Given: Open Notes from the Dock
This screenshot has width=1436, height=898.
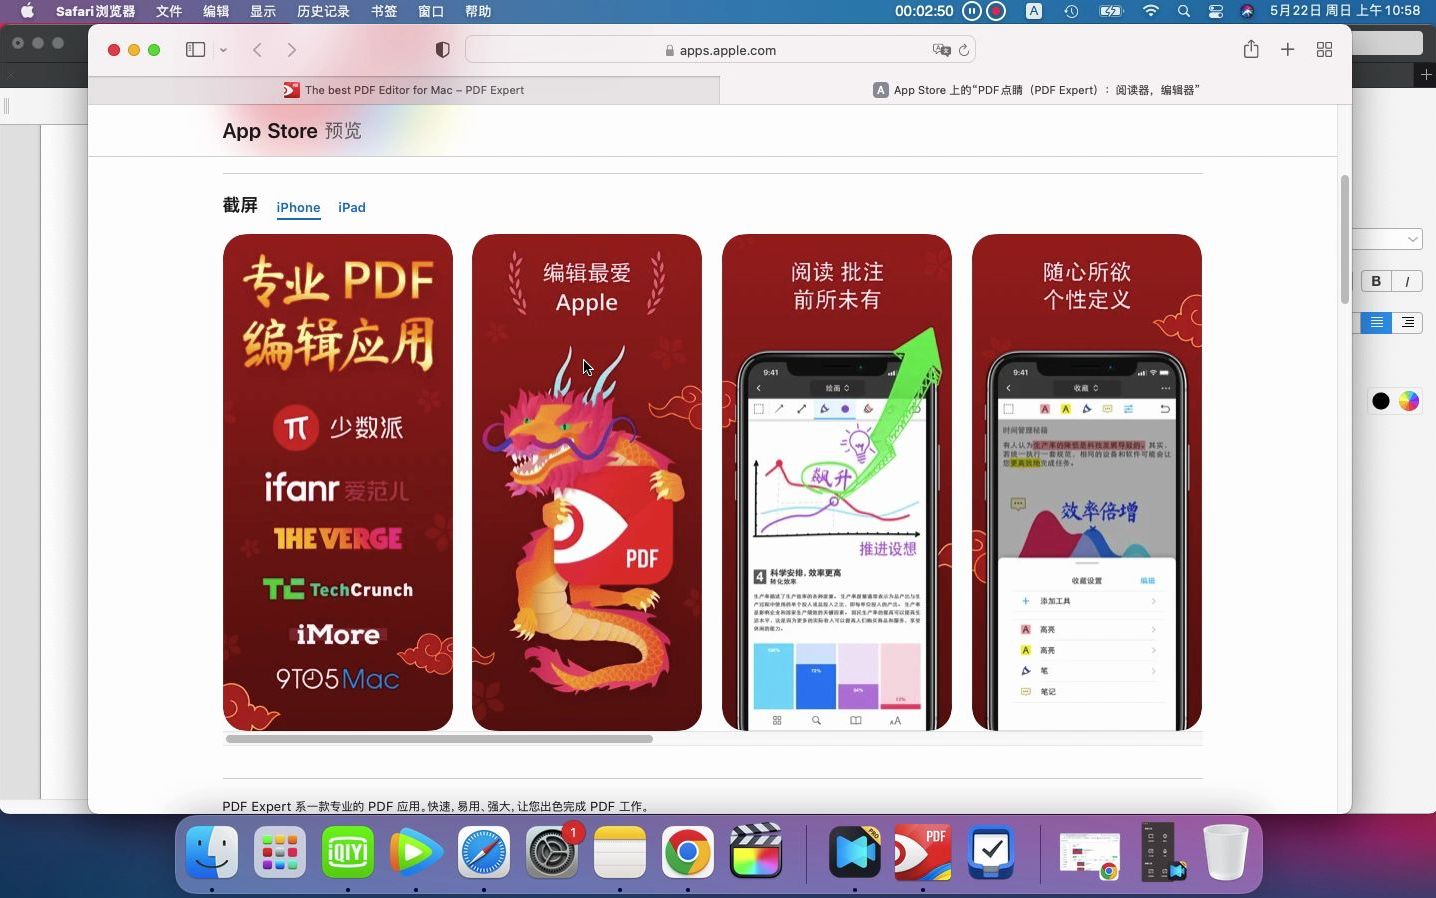Looking at the screenshot, I should point(620,852).
